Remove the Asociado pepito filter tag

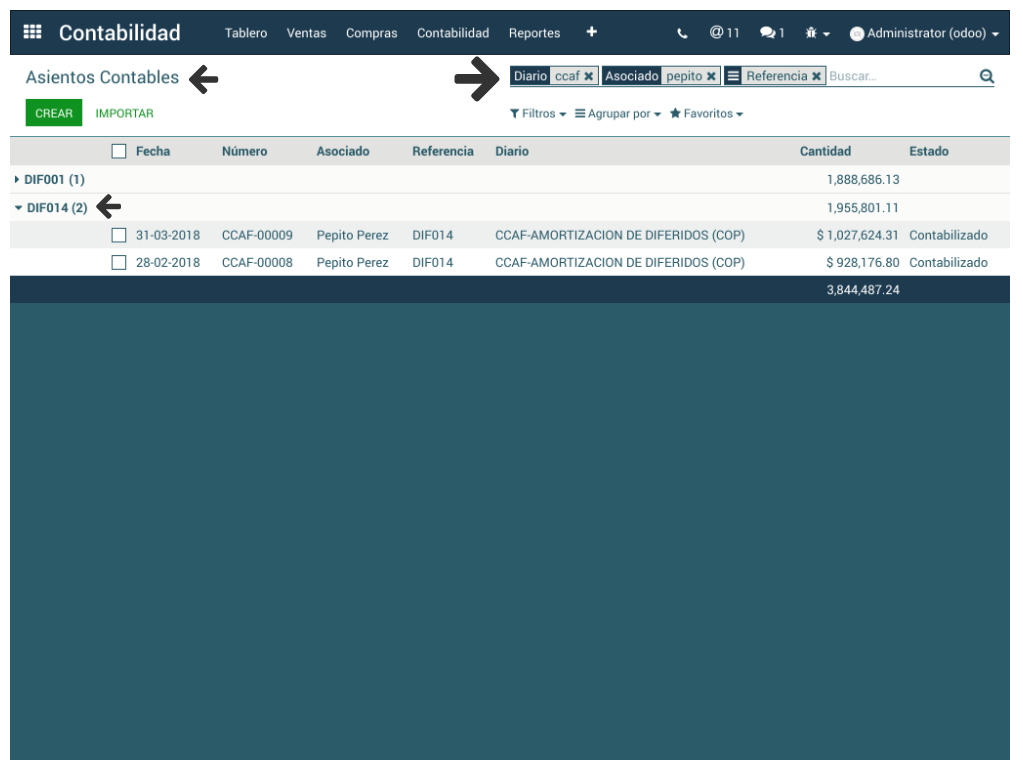coord(711,76)
